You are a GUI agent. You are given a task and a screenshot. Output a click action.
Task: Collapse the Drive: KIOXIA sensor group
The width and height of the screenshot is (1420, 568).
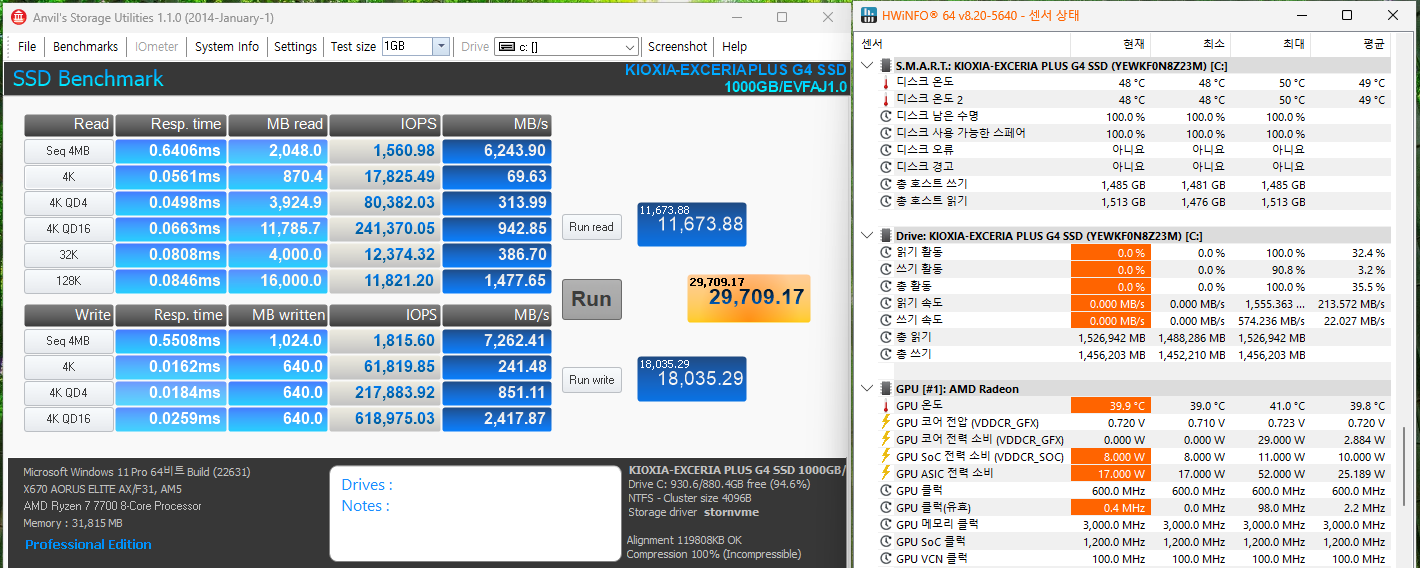pos(866,235)
